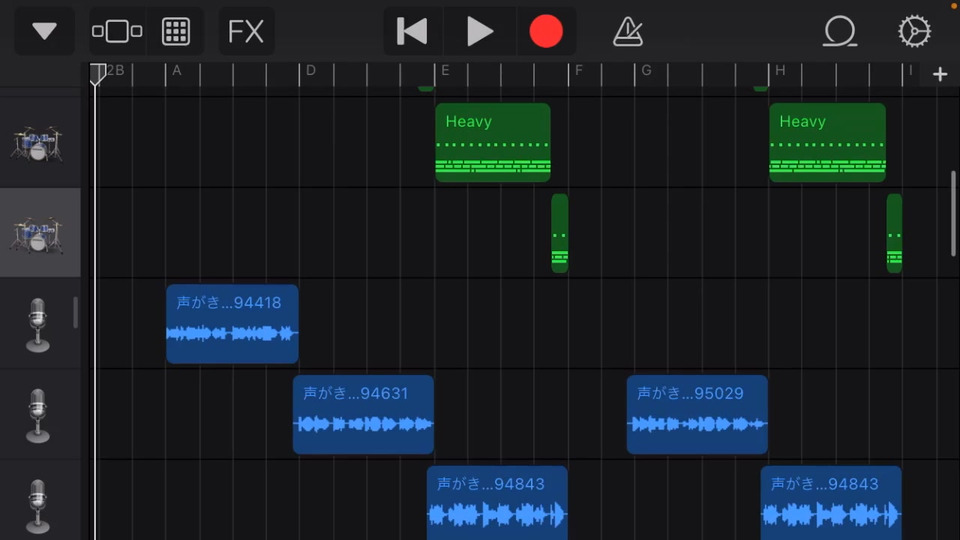This screenshot has height=540, width=960.
Task: Start playback with the Play button
Action: [479, 31]
